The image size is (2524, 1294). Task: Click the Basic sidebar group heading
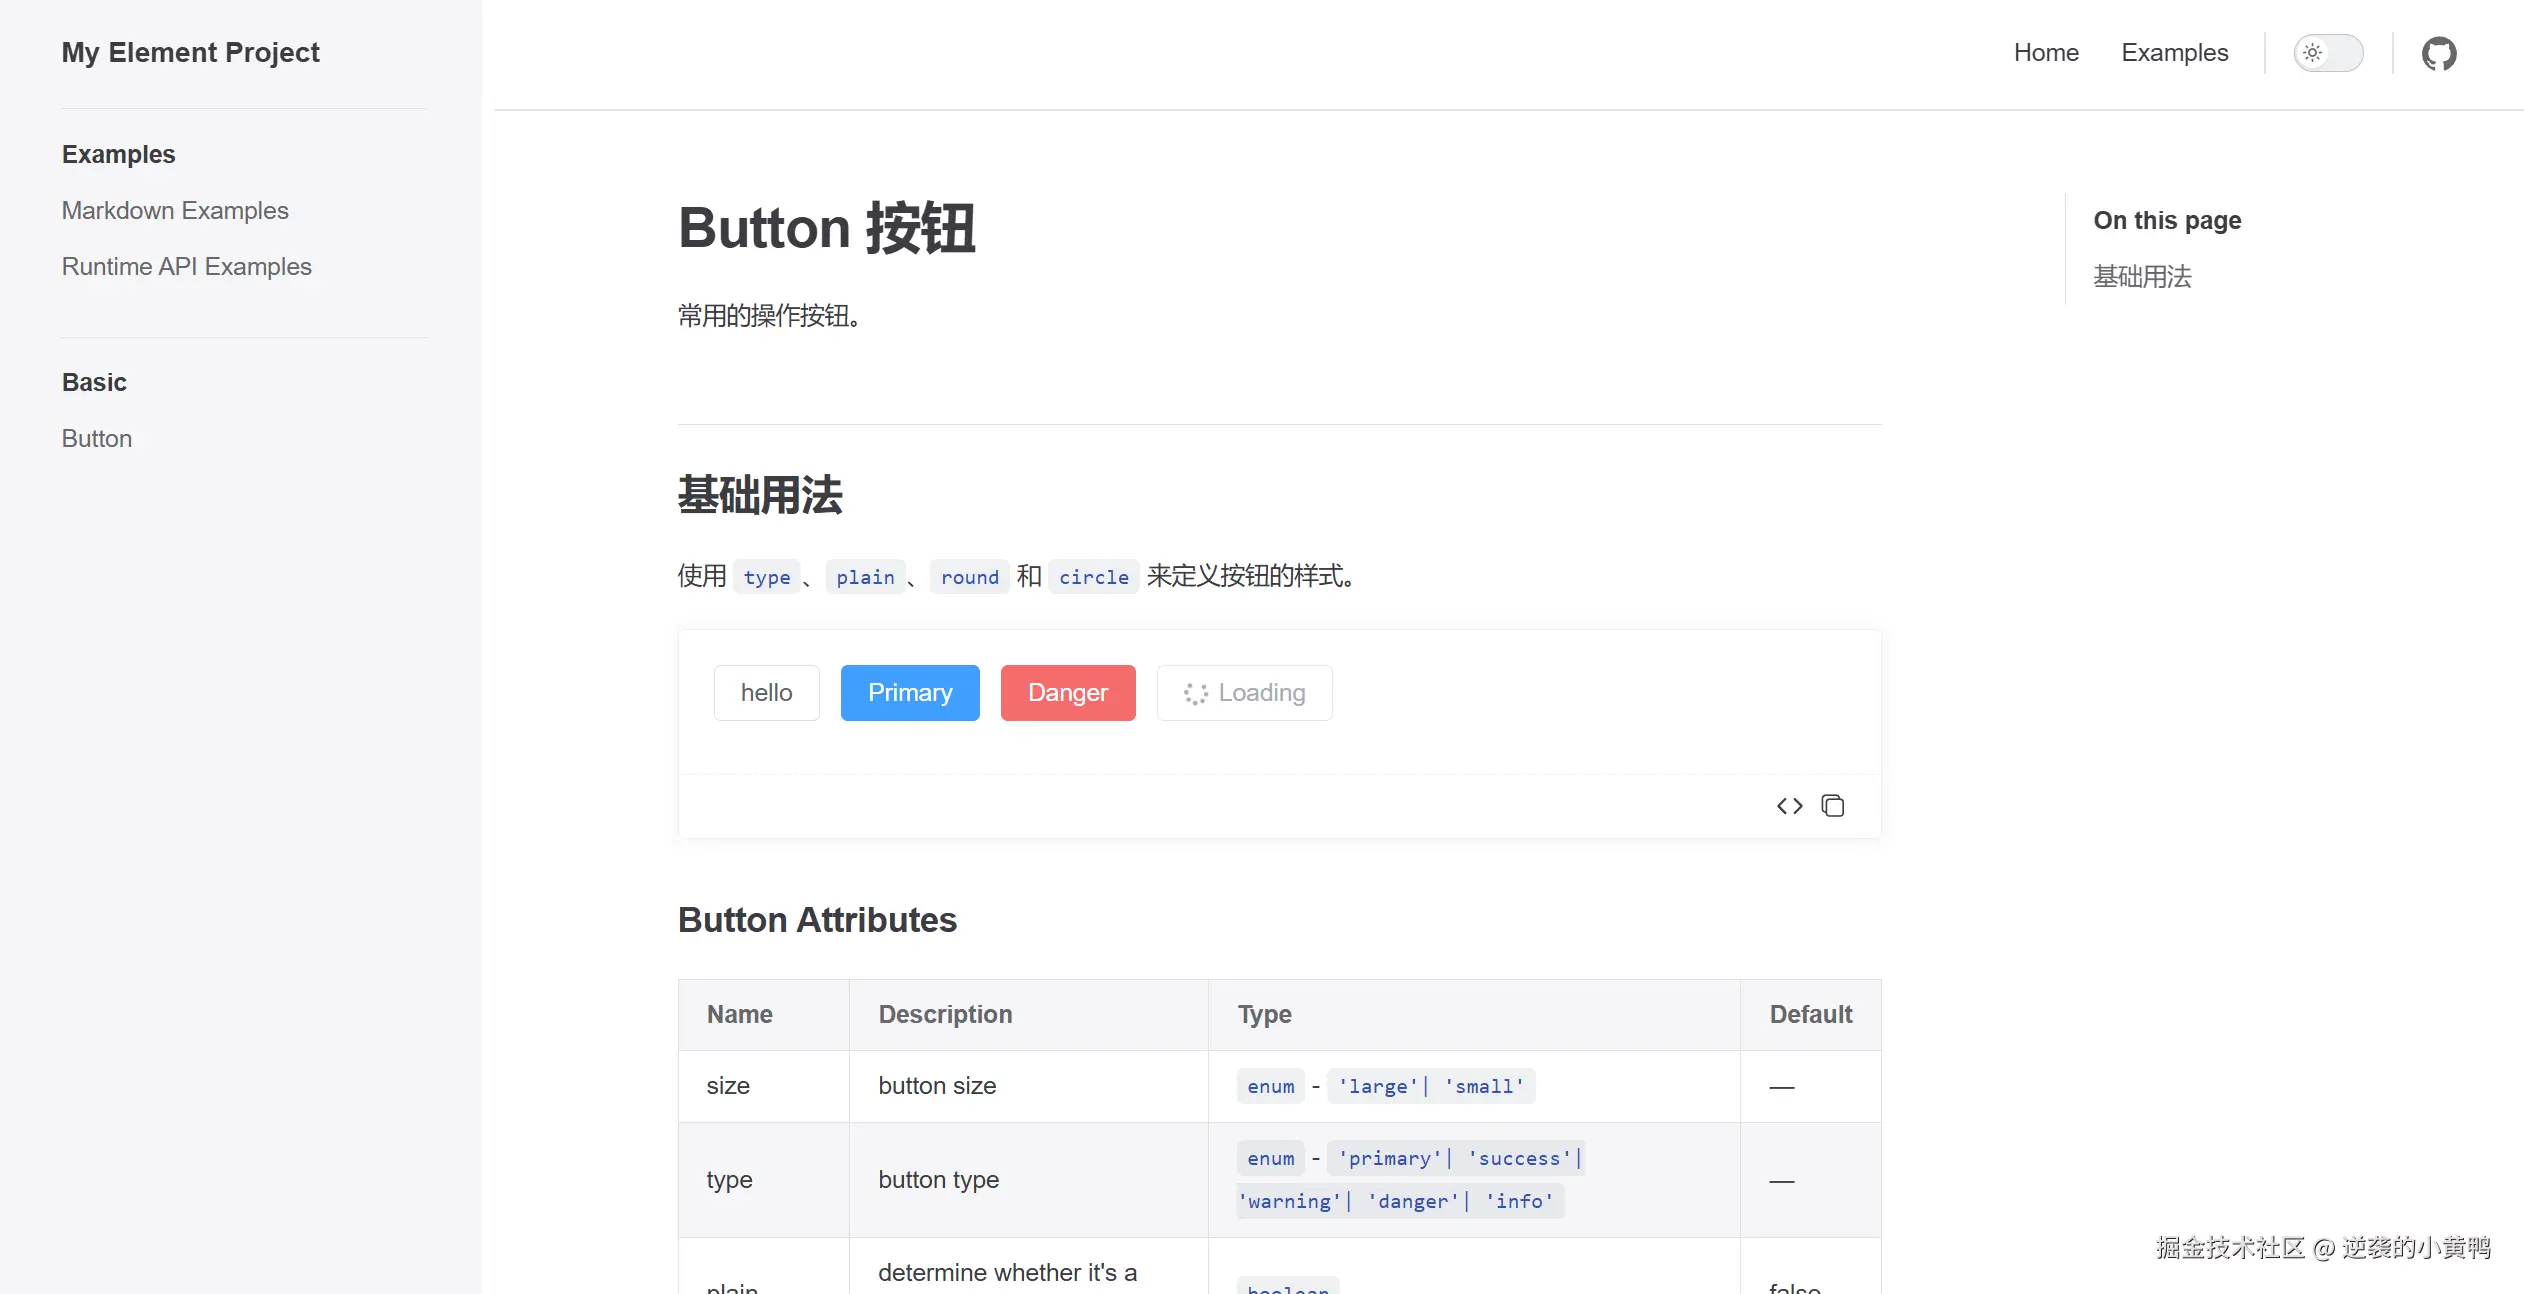pos(94,383)
